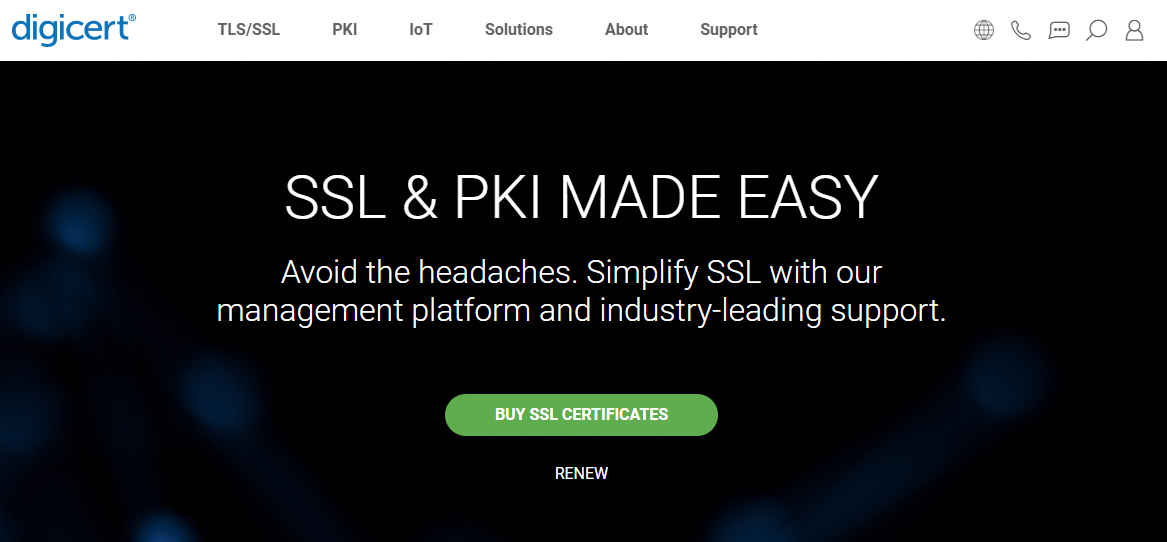
Task: Open the Solutions menu
Action: [519, 30]
